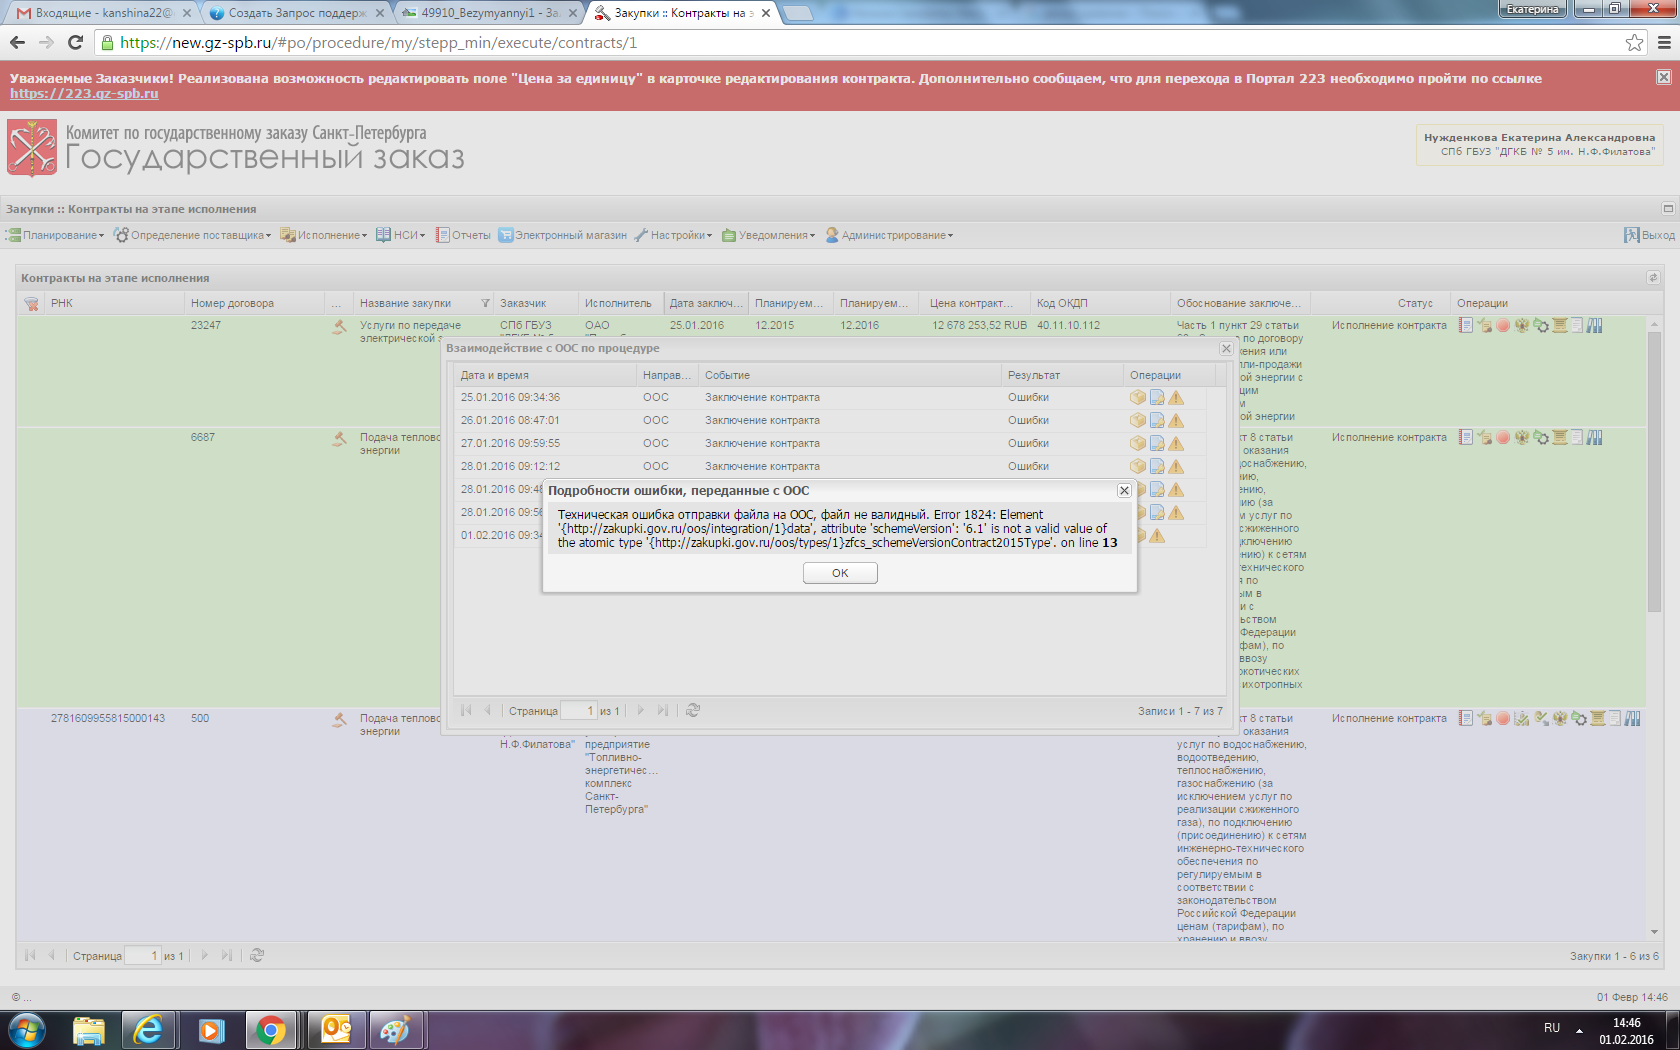Sort by Дата и время column header
1680x1050 pixels.
point(545,375)
